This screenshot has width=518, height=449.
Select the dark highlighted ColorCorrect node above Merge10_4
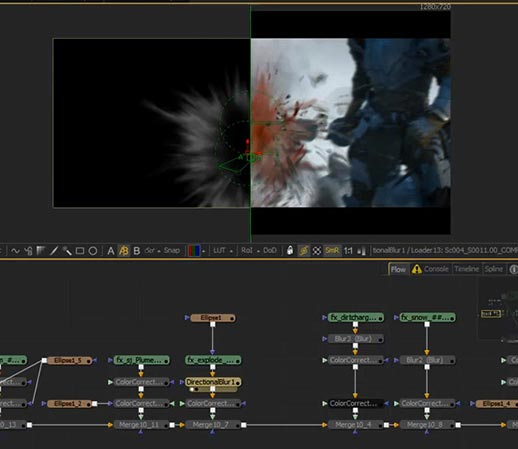point(356,404)
